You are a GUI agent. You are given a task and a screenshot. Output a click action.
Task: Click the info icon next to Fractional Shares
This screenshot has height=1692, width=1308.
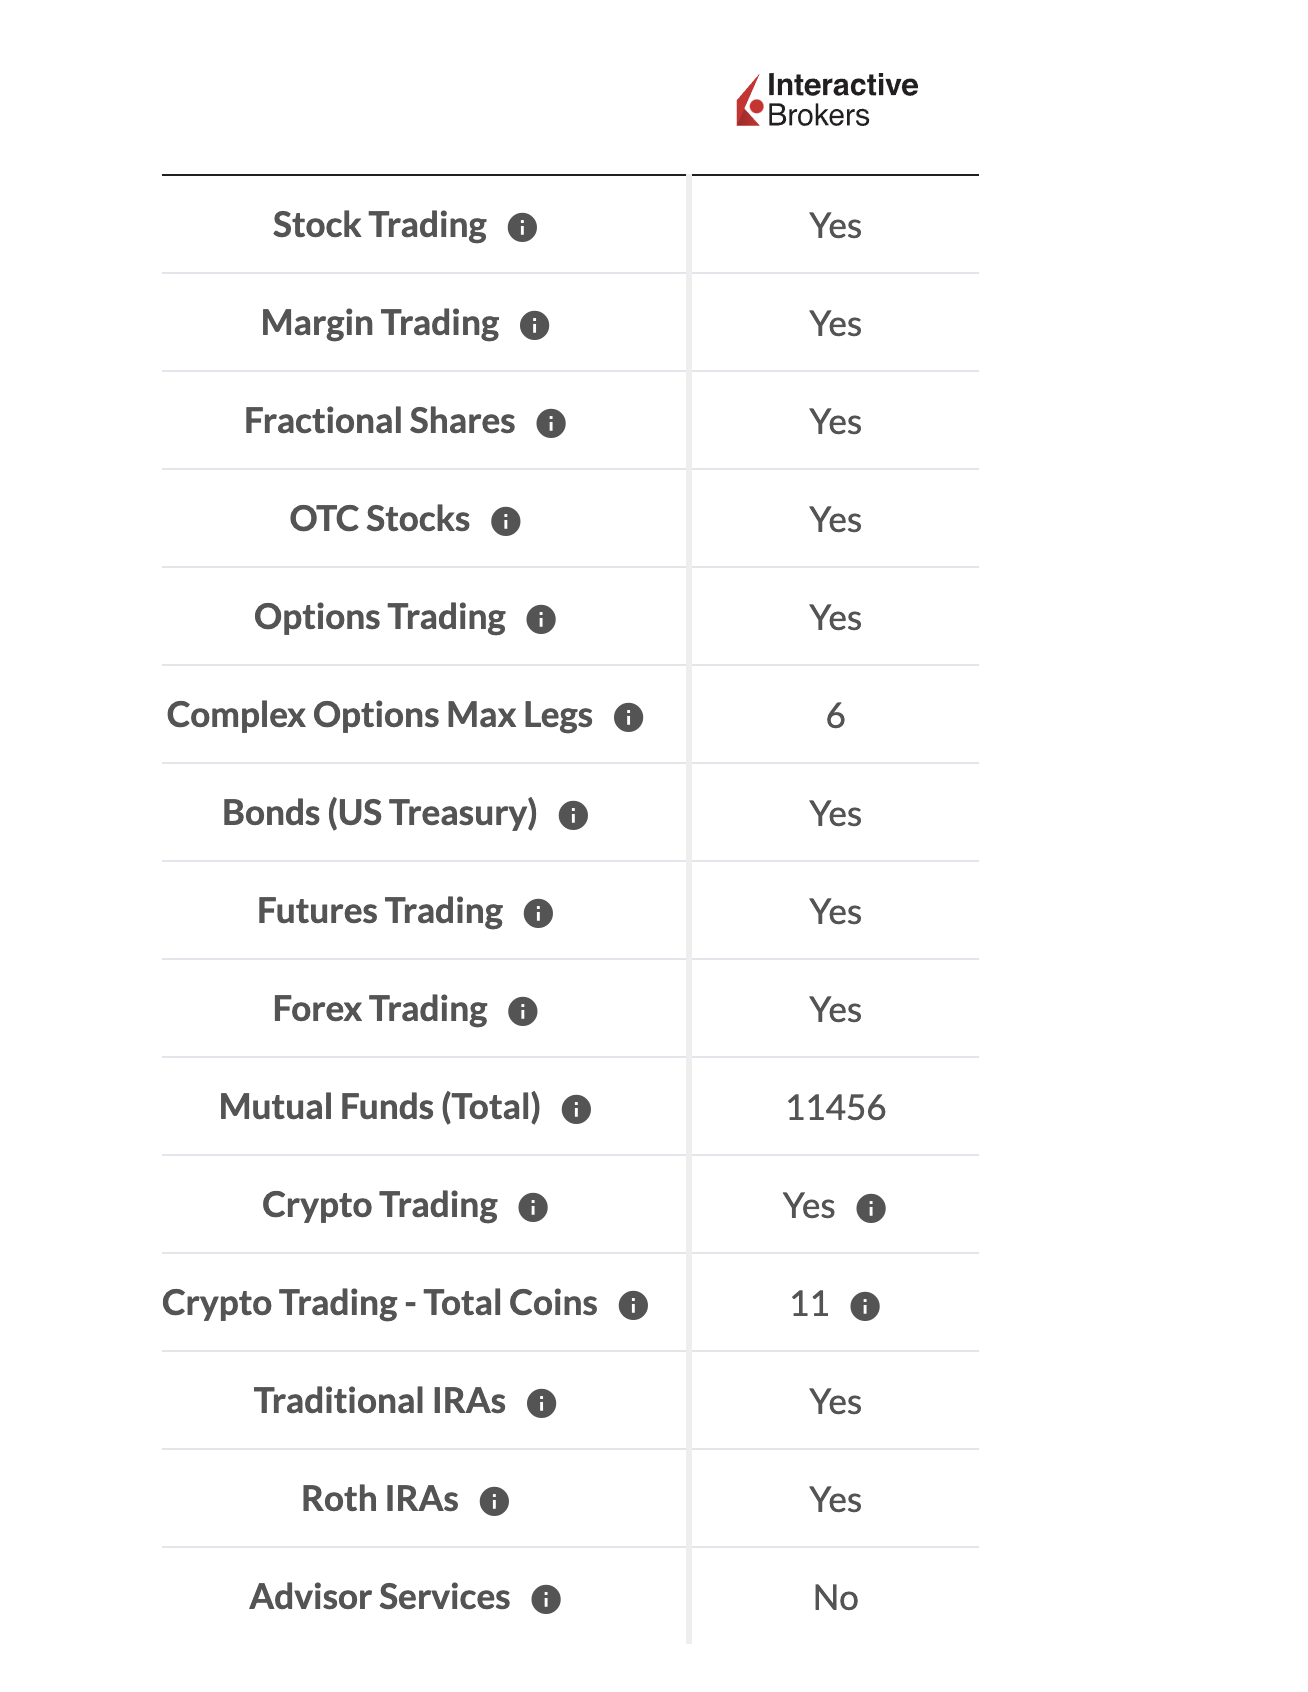[551, 424]
